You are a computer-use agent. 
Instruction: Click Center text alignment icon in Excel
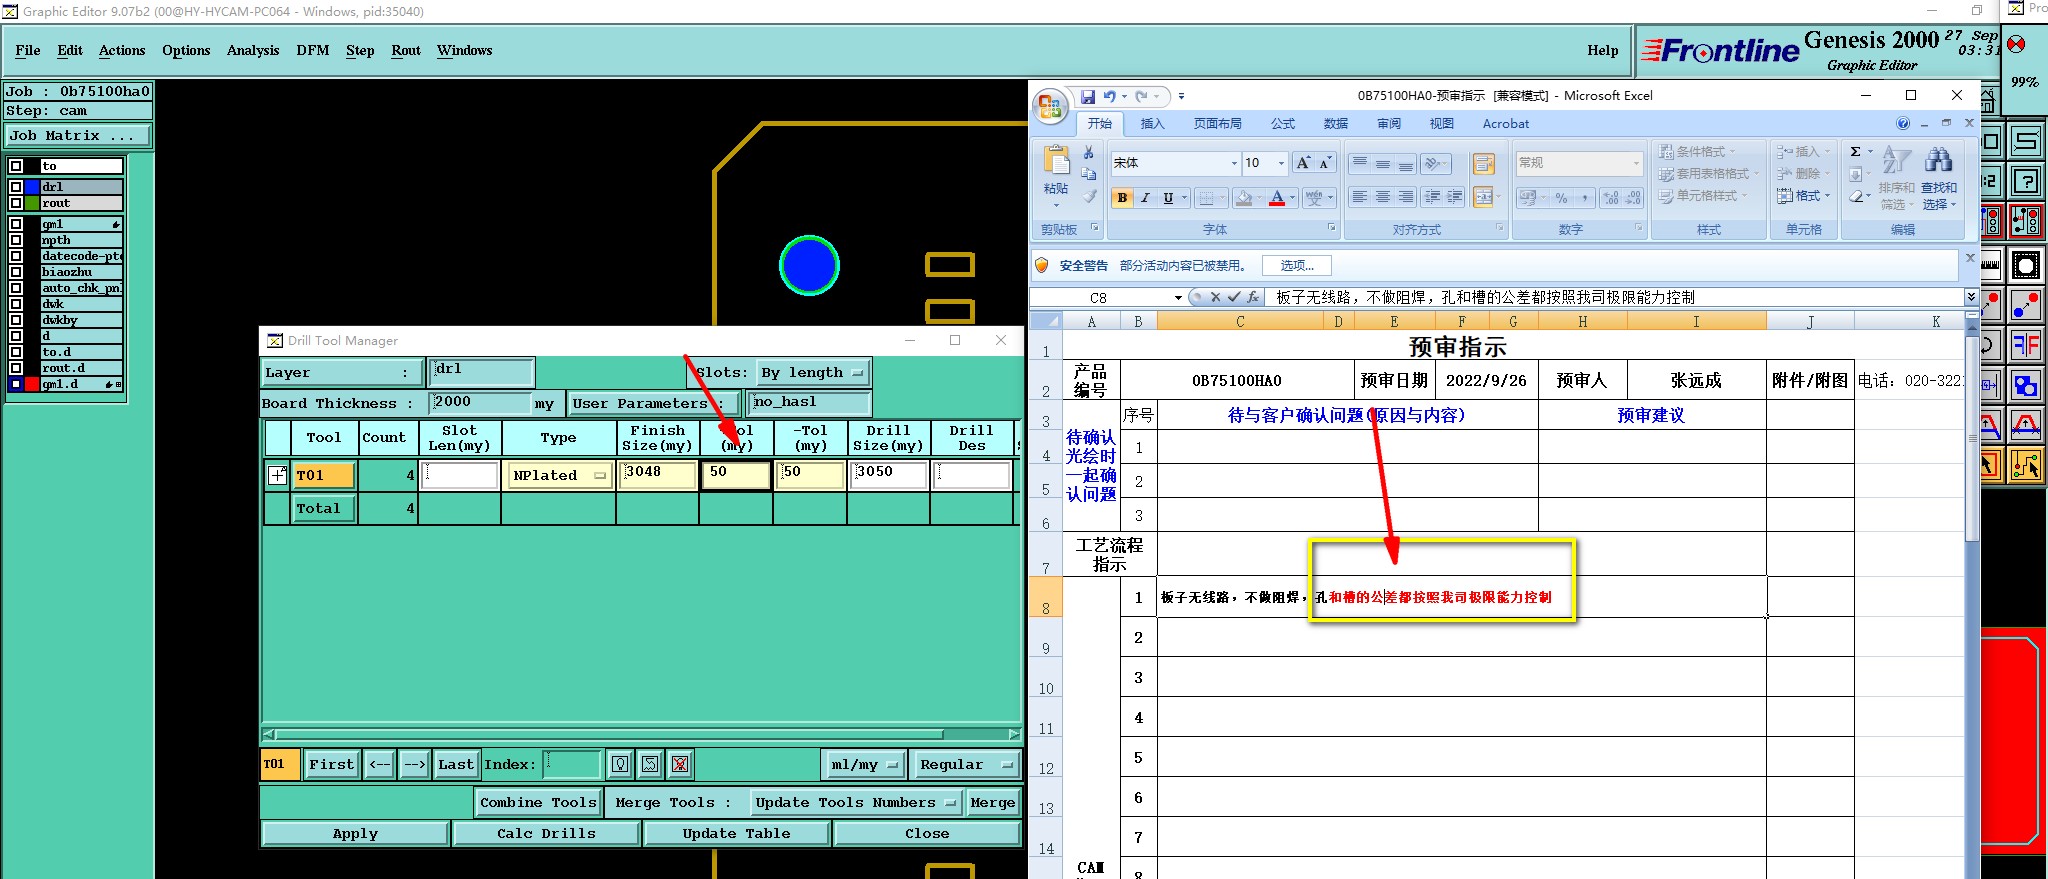1382,197
